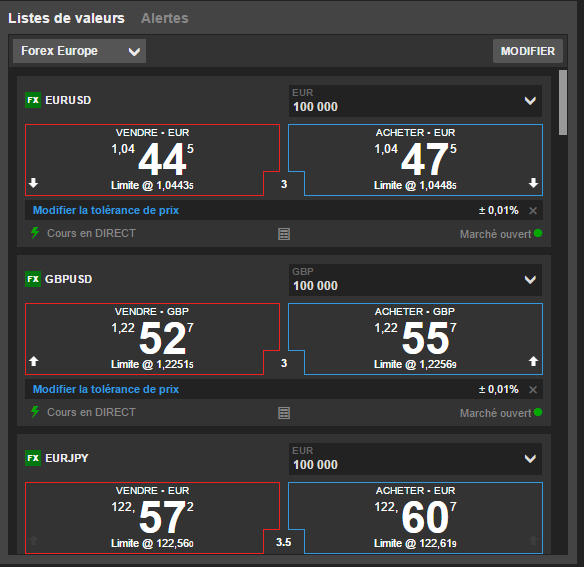
Task: Open the EURUSD order book list icon
Action: tap(284, 234)
